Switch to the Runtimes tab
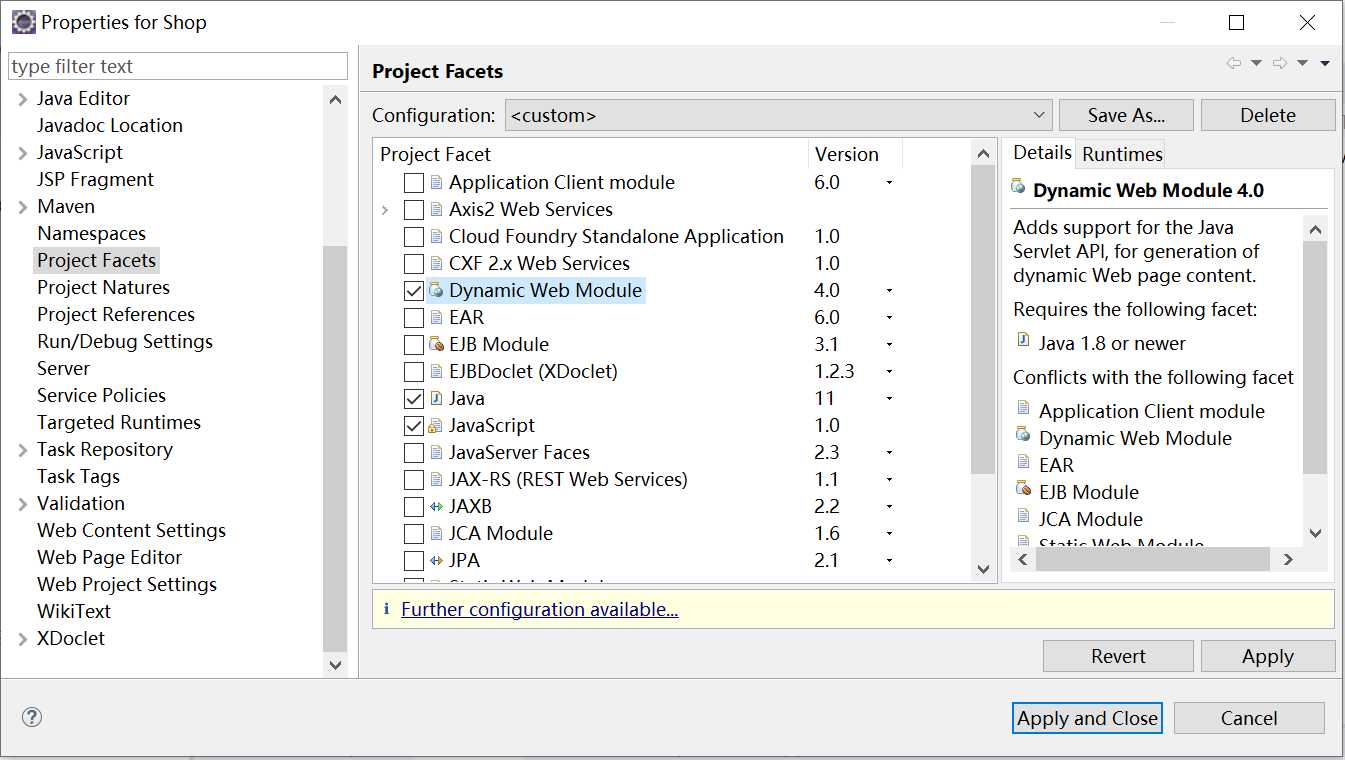Viewport: 1345px width, 760px height. click(x=1122, y=154)
